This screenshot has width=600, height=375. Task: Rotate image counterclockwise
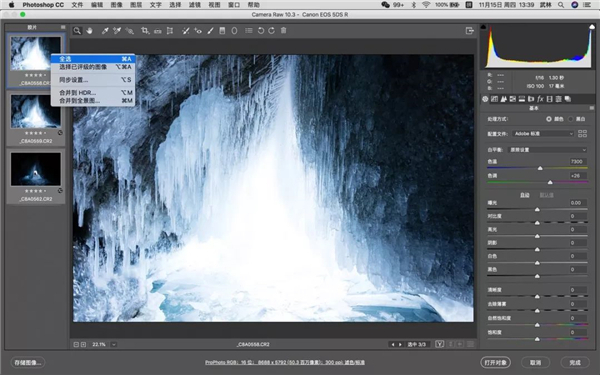point(261,31)
